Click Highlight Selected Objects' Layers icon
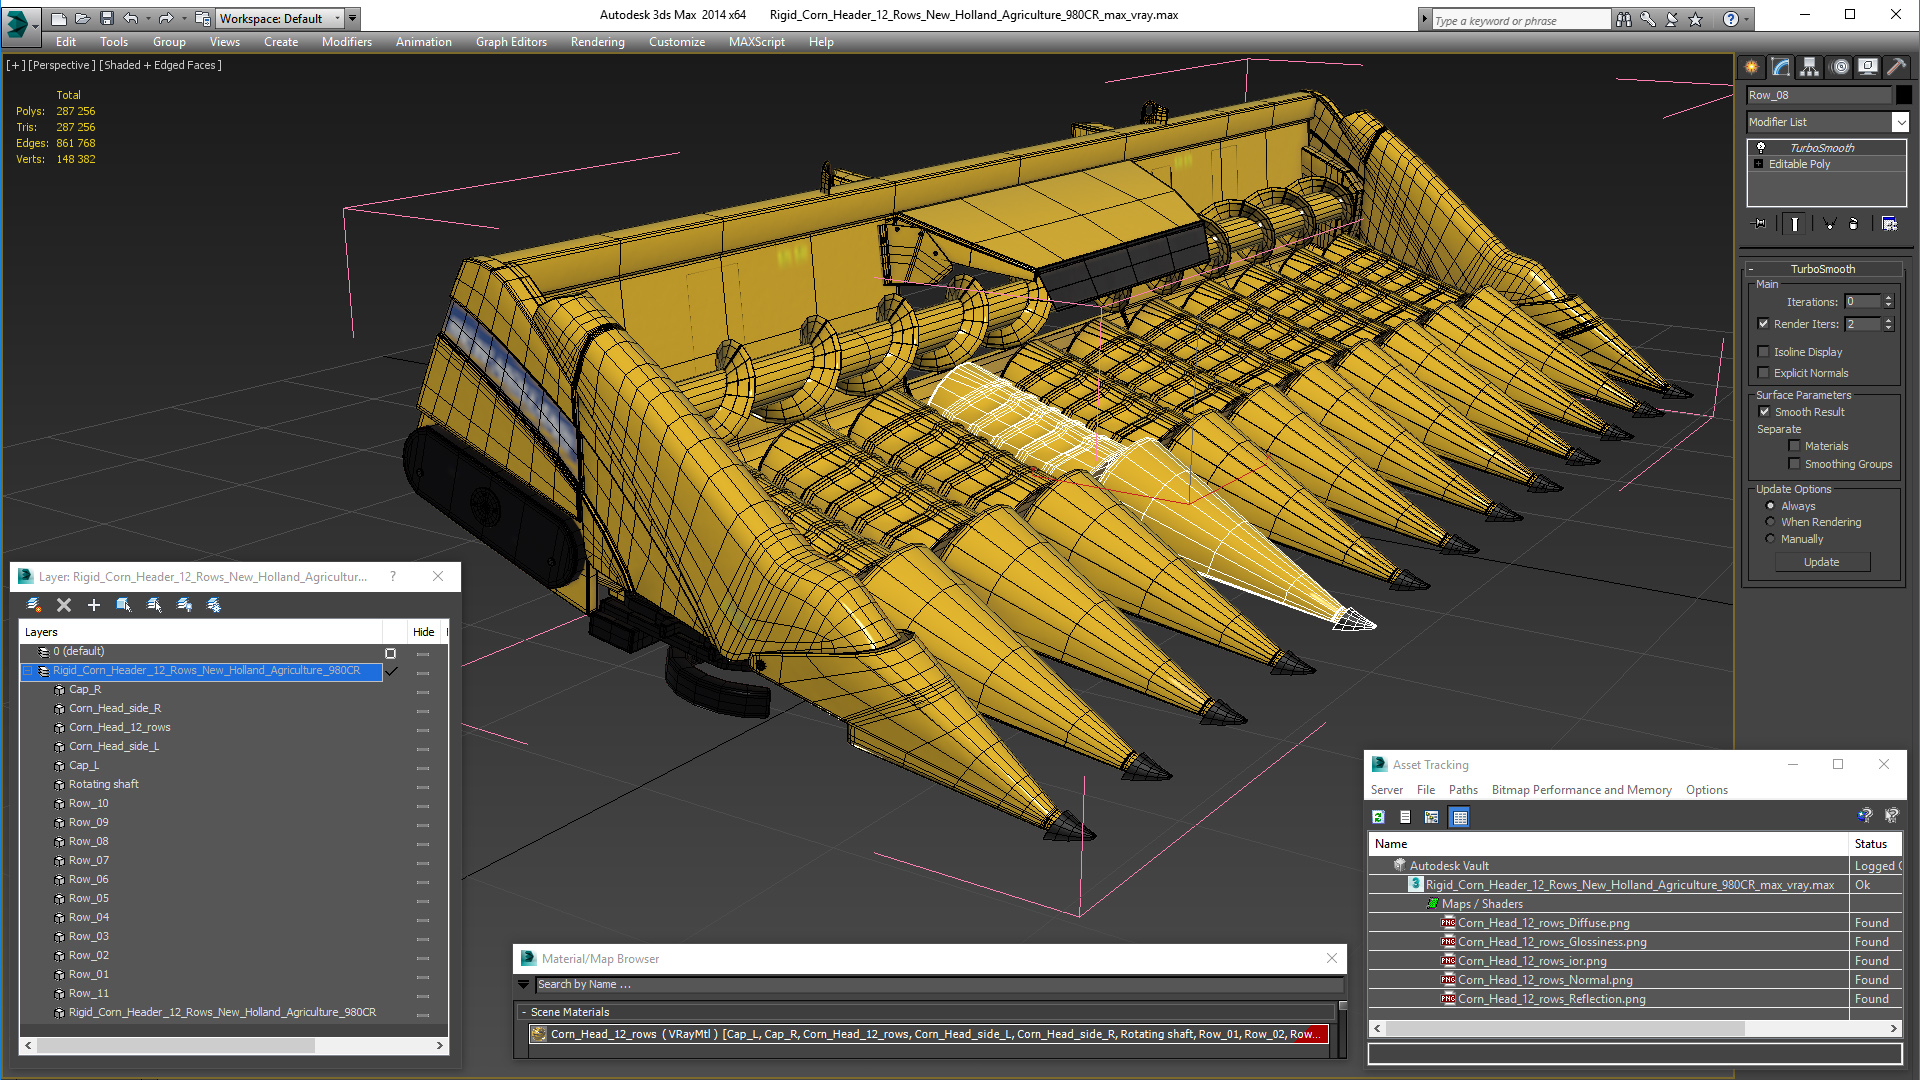 click(x=154, y=605)
